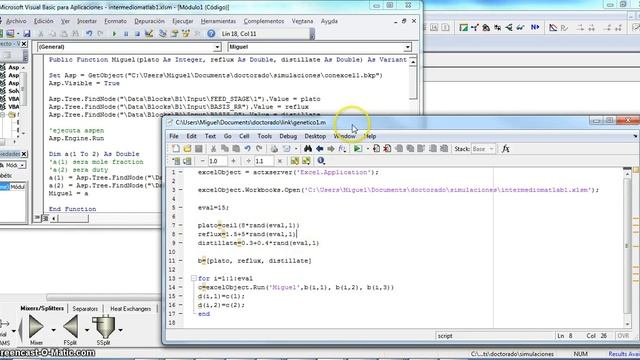Select the Mixers/Splitters tab in Aspen palette
The width and height of the screenshot is (640, 360).
(x=42, y=309)
